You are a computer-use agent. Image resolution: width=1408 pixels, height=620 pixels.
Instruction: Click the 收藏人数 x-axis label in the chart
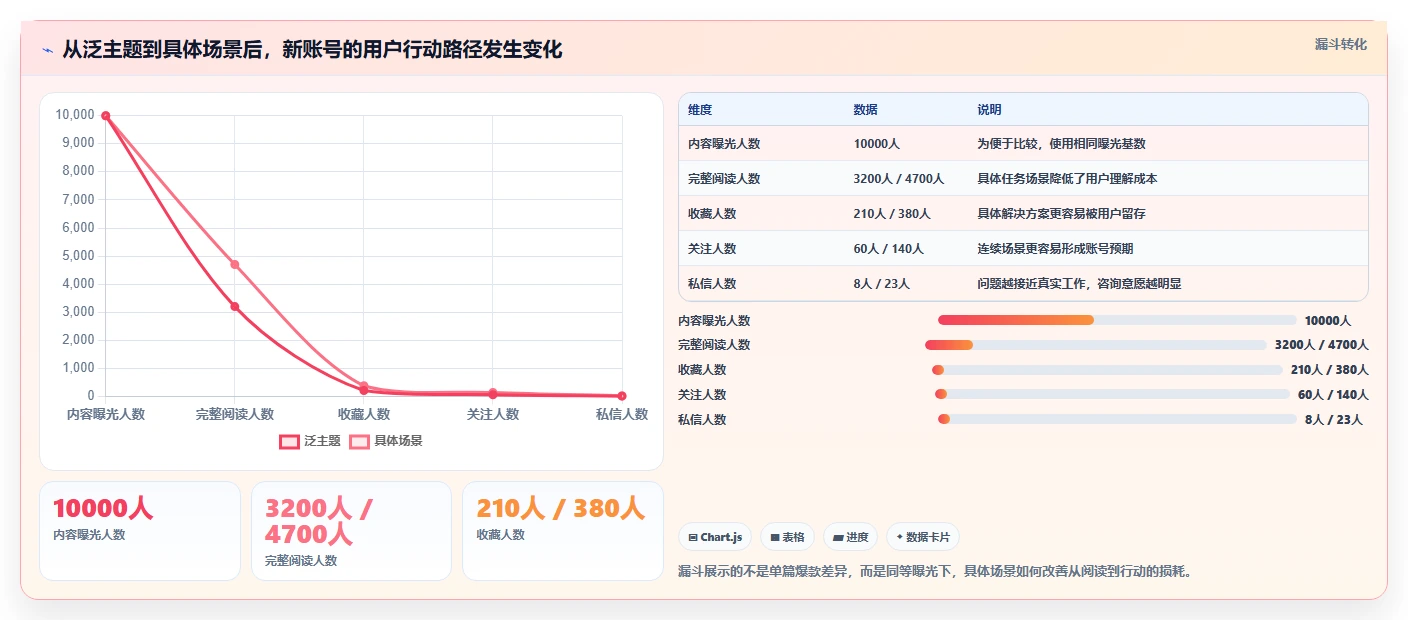pyautogui.click(x=364, y=414)
